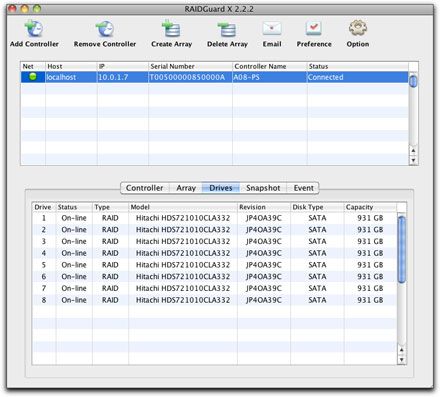Click the Disk Type column header
Screen dimensions: 440x397
click(317, 207)
